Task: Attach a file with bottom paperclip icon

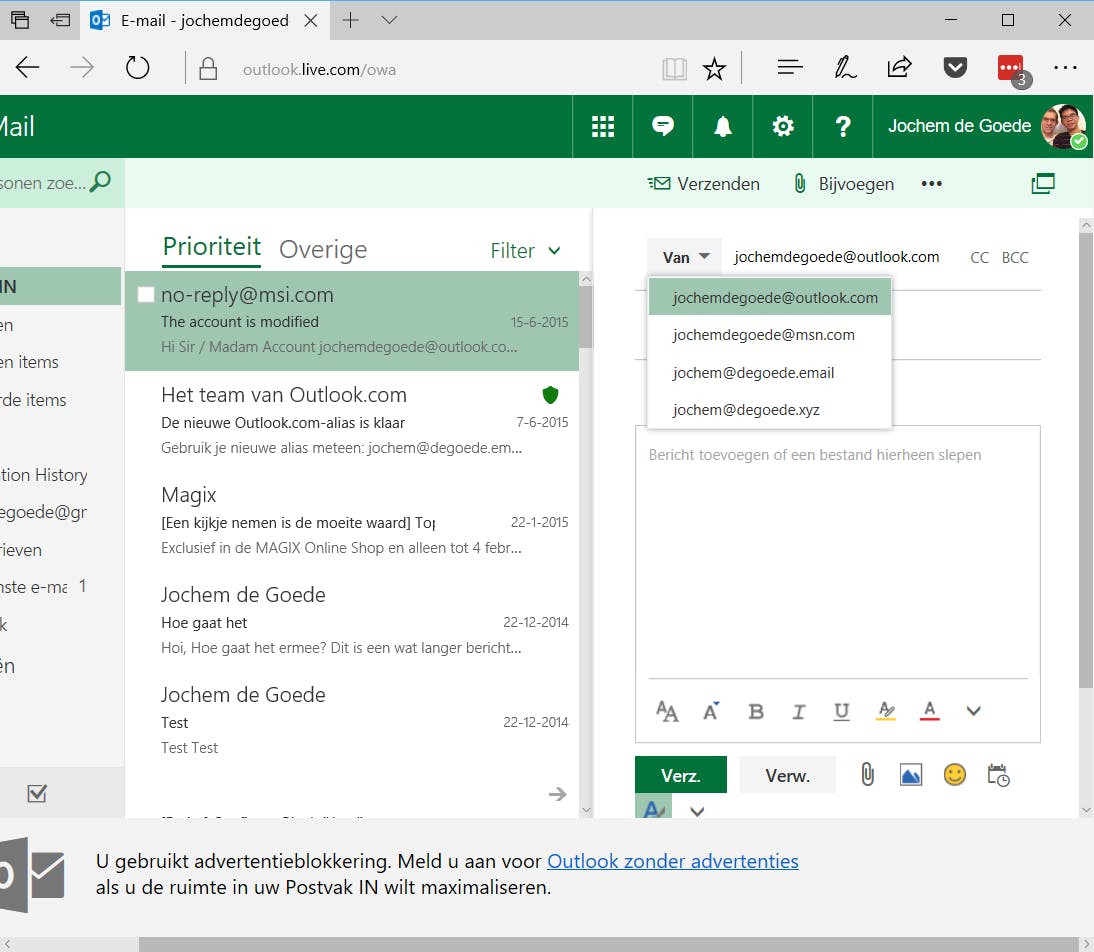Action: pyautogui.click(x=867, y=775)
